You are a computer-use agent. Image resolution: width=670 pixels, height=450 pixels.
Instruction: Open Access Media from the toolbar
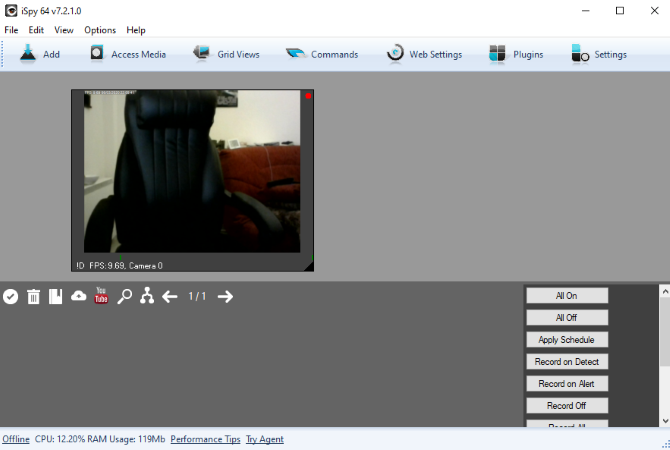[128, 54]
